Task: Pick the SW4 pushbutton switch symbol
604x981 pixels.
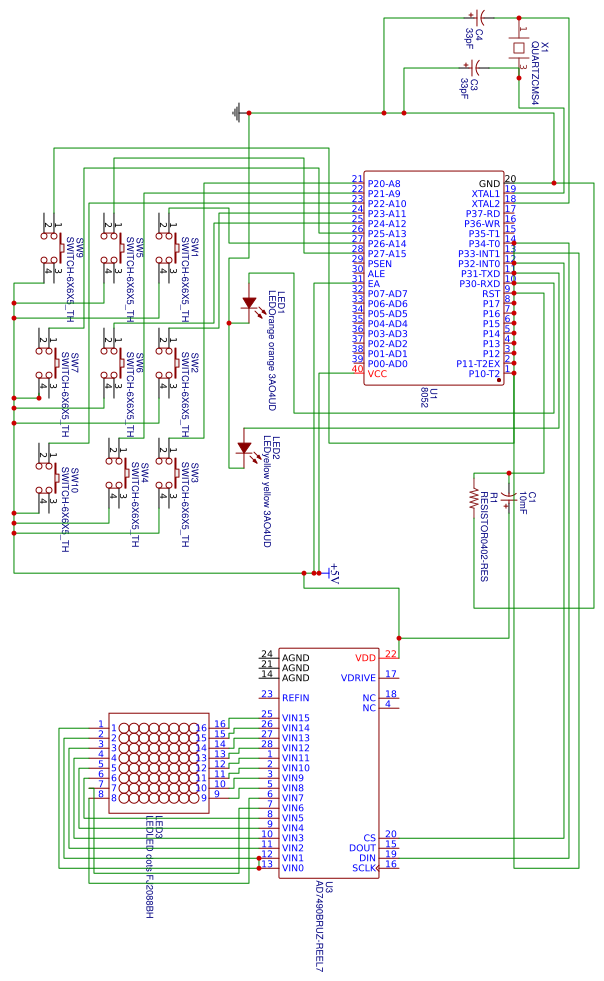Action: [x=117, y=474]
